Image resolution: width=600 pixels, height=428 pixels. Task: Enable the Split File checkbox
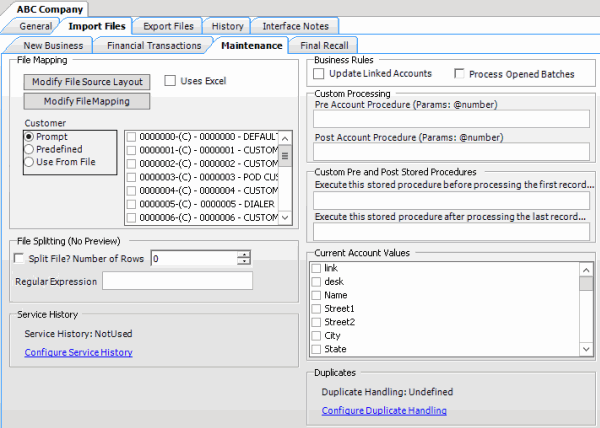22,258
